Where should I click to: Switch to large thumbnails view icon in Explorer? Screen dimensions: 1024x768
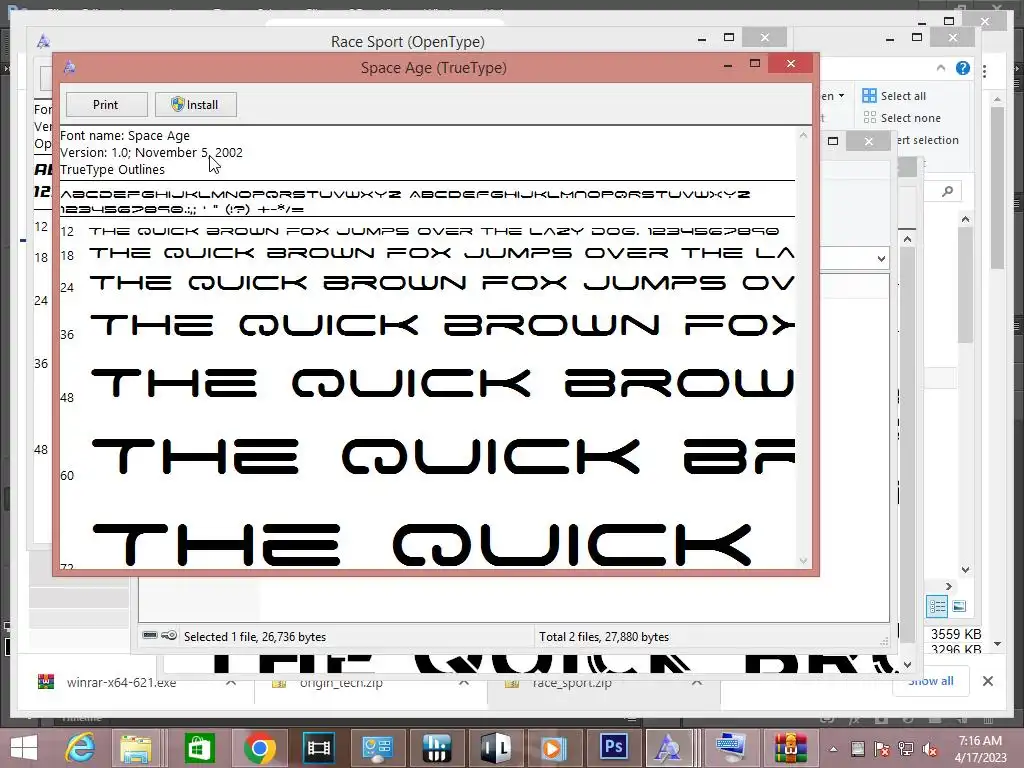coord(959,607)
